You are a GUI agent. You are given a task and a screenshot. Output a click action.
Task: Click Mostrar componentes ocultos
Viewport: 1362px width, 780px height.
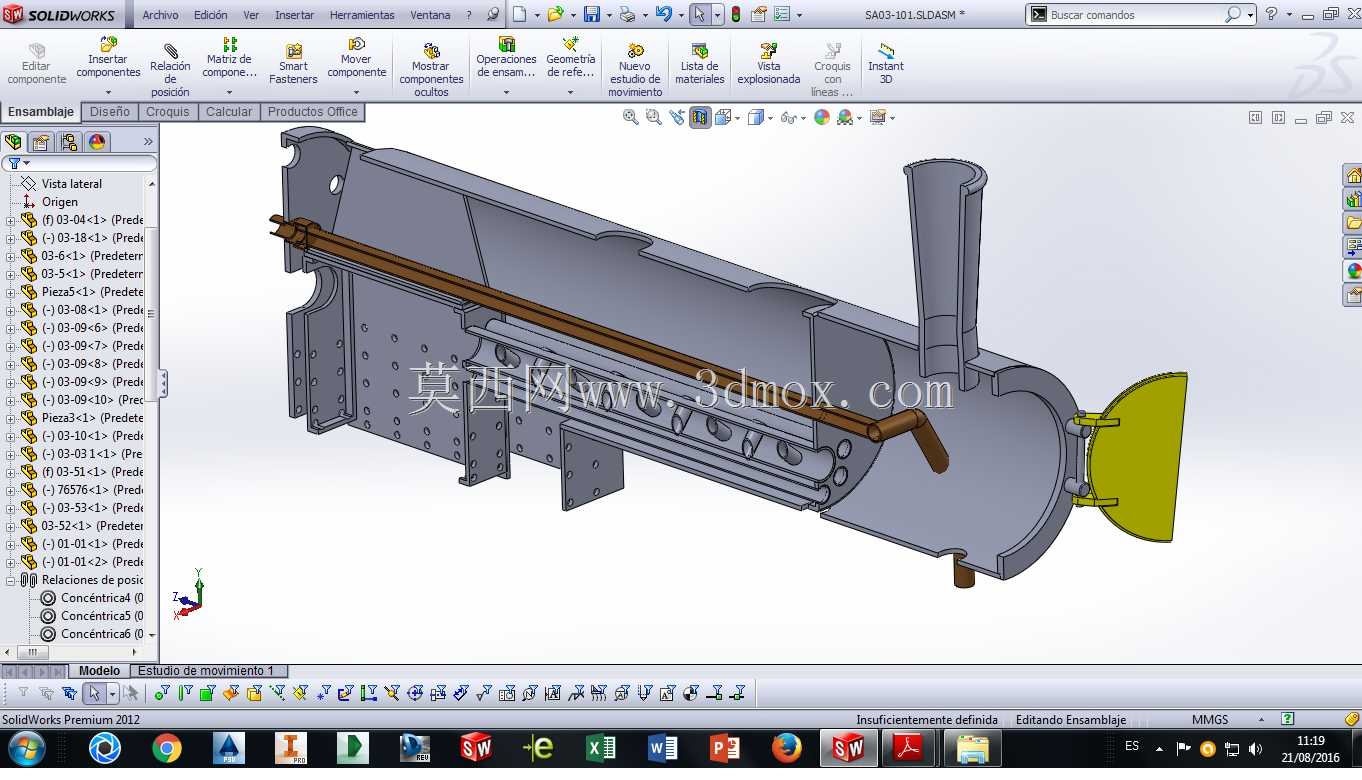[x=431, y=70]
